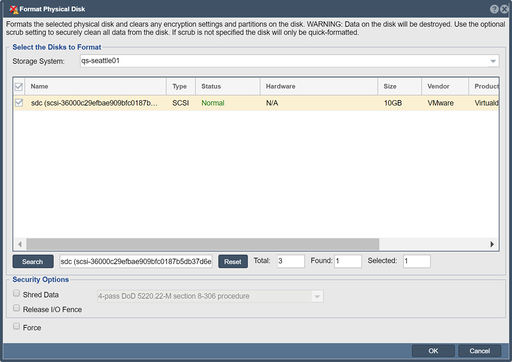Image resolution: width=512 pixels, height=362 pixels.
Task: Sort by the Status column header
Action: [x=228, y=87]
